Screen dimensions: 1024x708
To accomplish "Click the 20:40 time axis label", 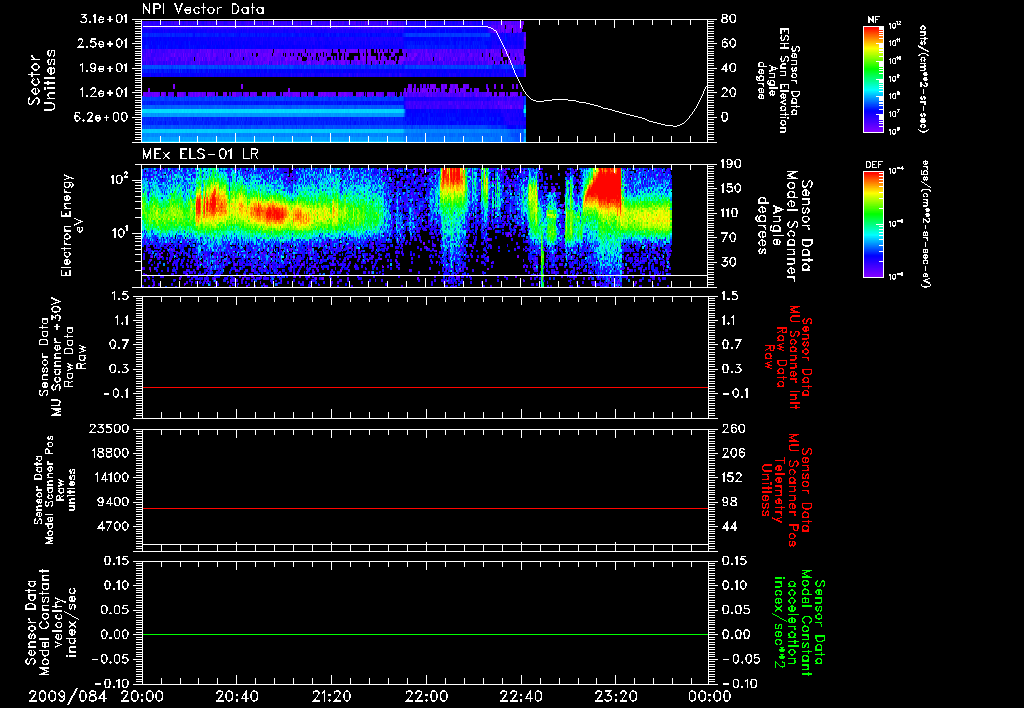I will pyautogui.click(x=236, y=696).
